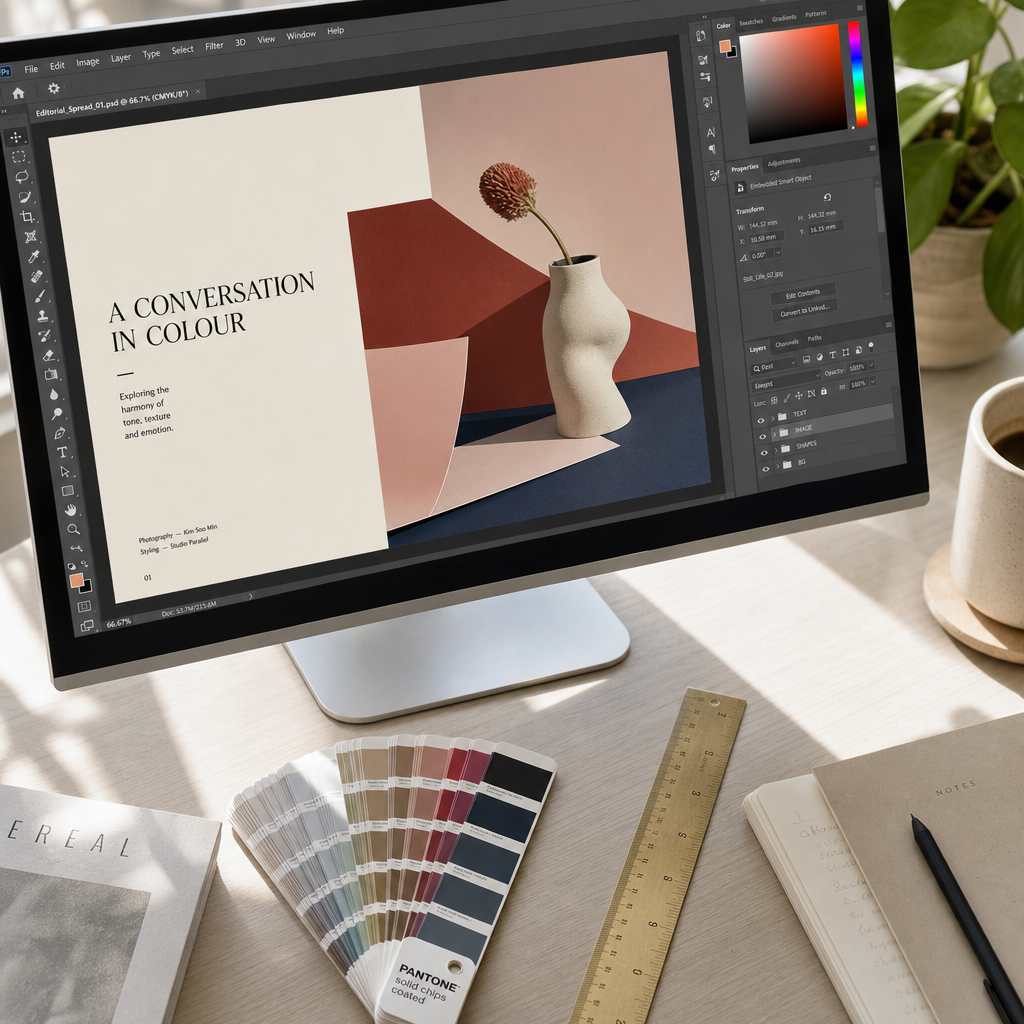The width and height of the screenshot is (1024, 1024).
Task: Expand the SHAPES group
Action: [776, 449]
